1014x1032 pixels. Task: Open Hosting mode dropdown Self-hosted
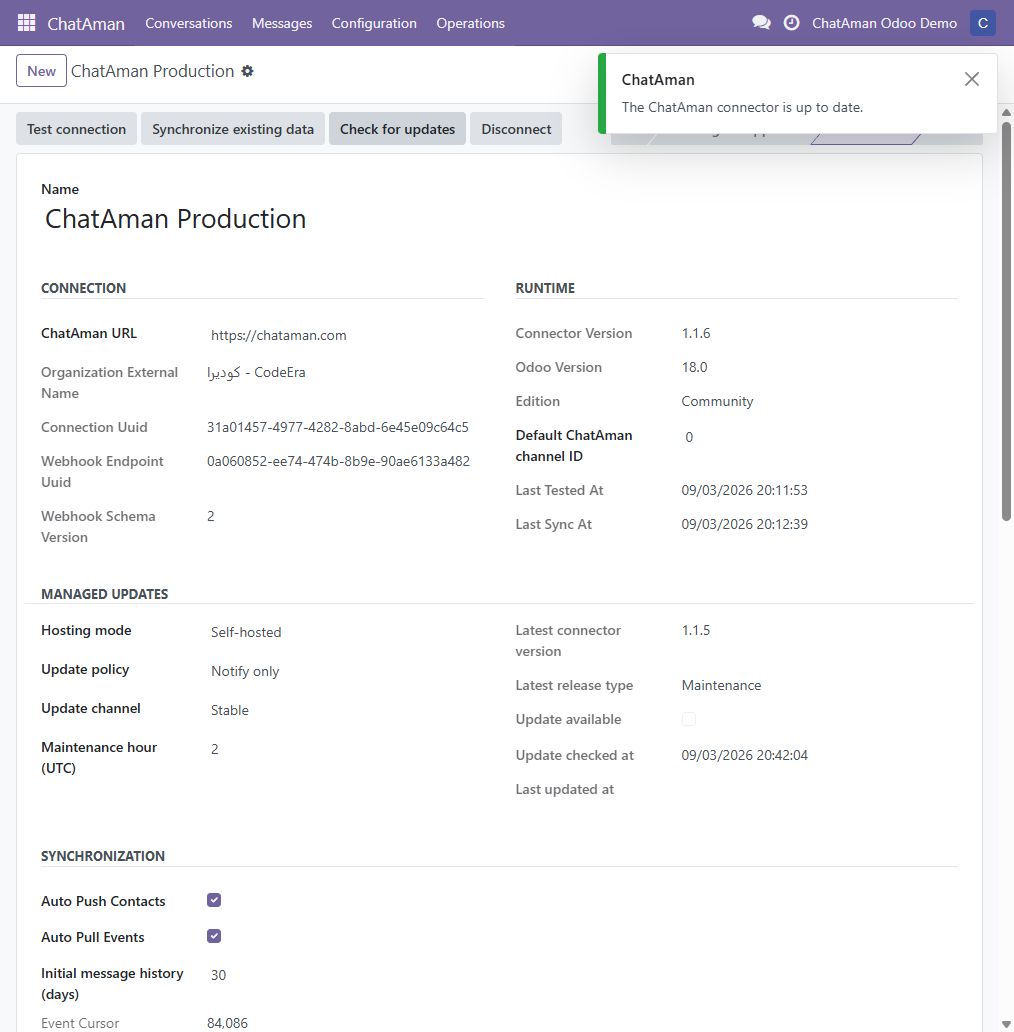346,632
